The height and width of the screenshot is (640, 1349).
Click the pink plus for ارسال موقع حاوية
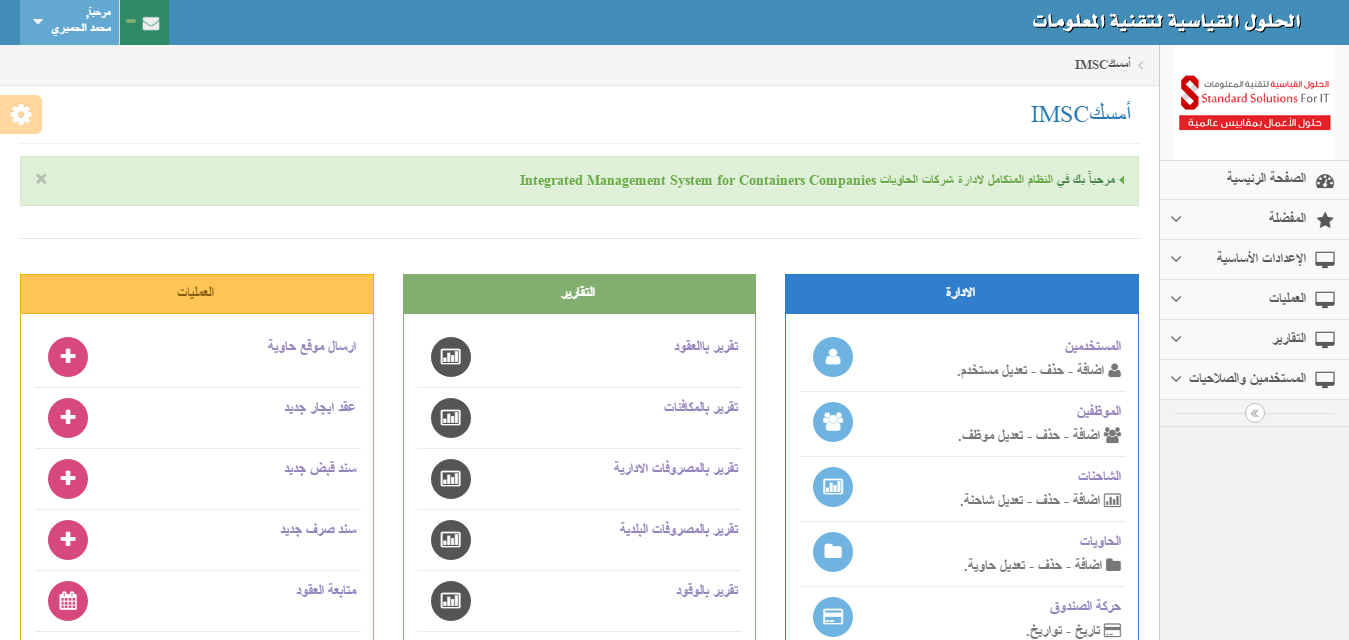click(x=68, y=357)
